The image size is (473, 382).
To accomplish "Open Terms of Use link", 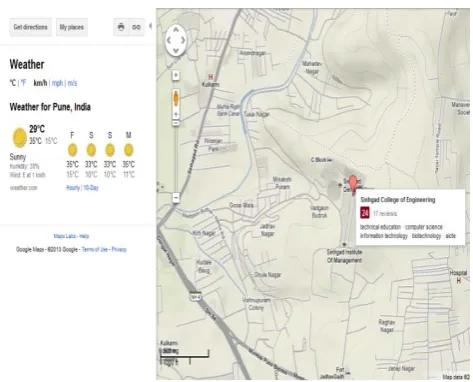I will (95, 249).
